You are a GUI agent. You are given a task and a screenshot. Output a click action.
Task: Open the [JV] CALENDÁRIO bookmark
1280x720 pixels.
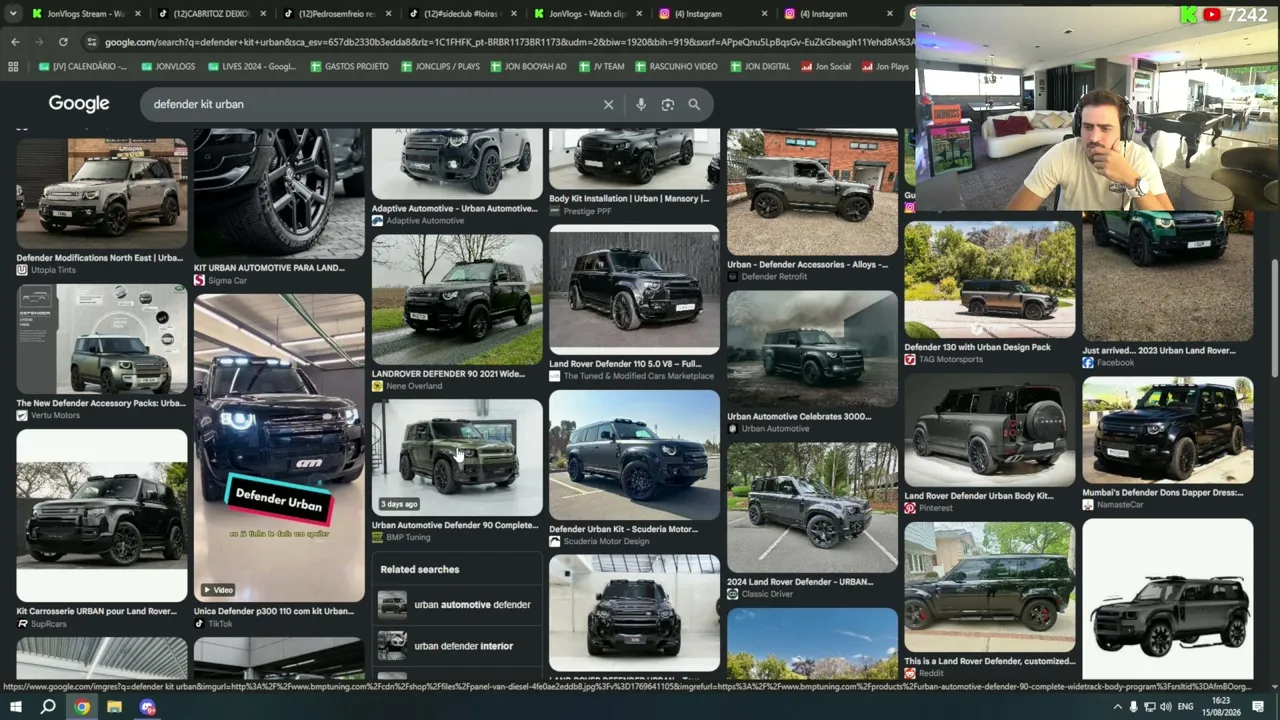pos(82,66)
